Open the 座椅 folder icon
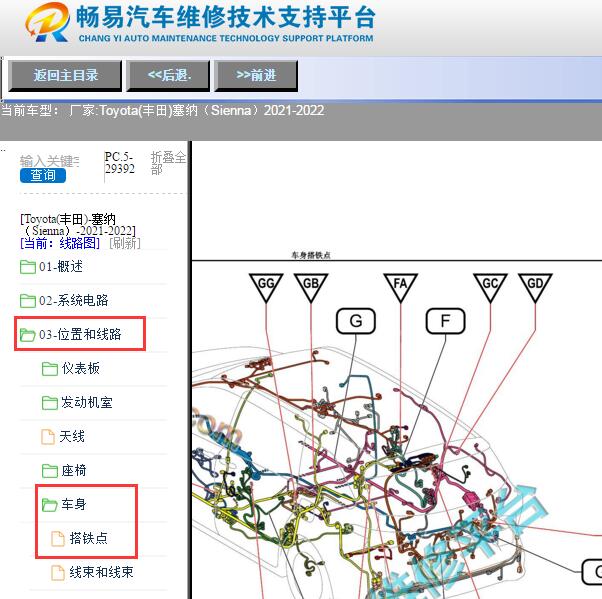Image resolution: width=602 pixels, height=599 pixels. point(50,470)
